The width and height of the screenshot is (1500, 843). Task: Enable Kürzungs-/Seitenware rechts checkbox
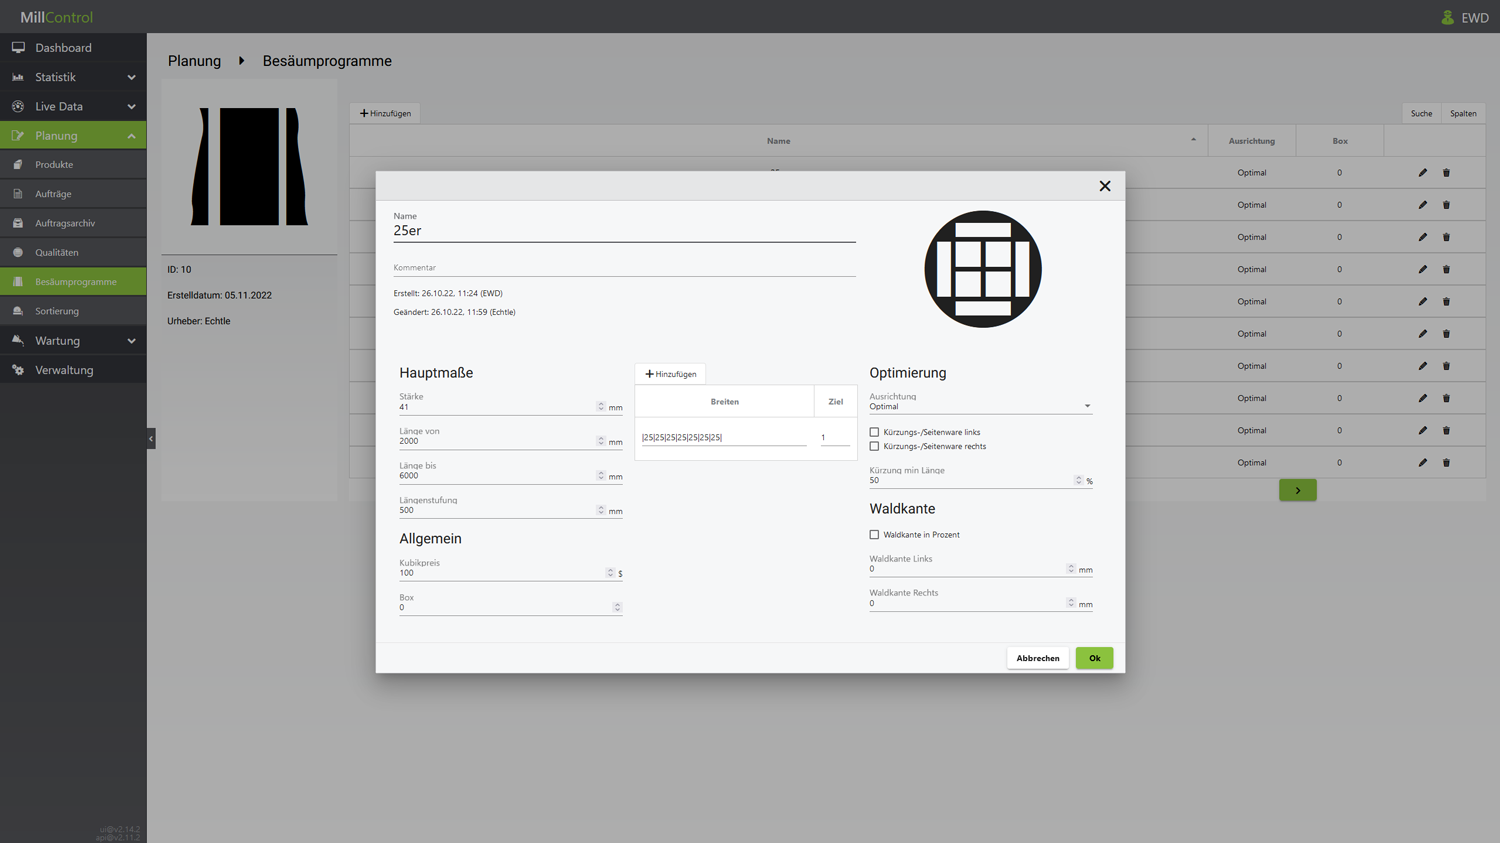874,446
